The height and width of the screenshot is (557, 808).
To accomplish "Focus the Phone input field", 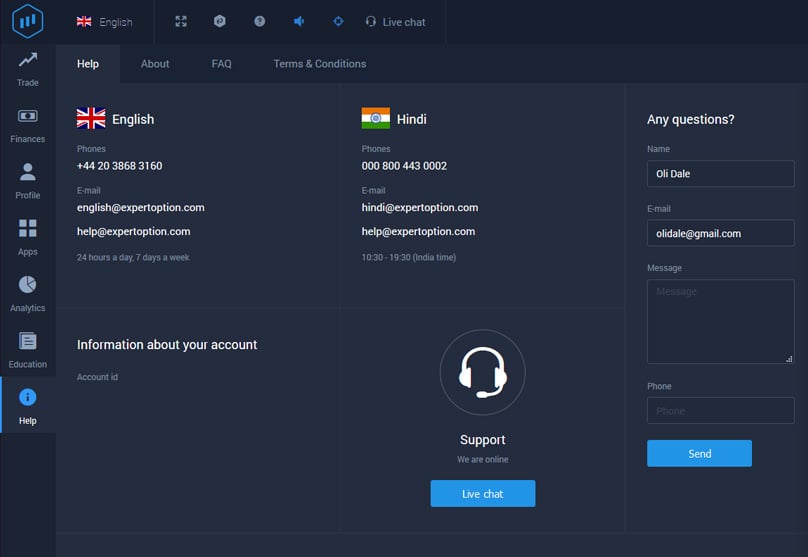I will point(720,411).
